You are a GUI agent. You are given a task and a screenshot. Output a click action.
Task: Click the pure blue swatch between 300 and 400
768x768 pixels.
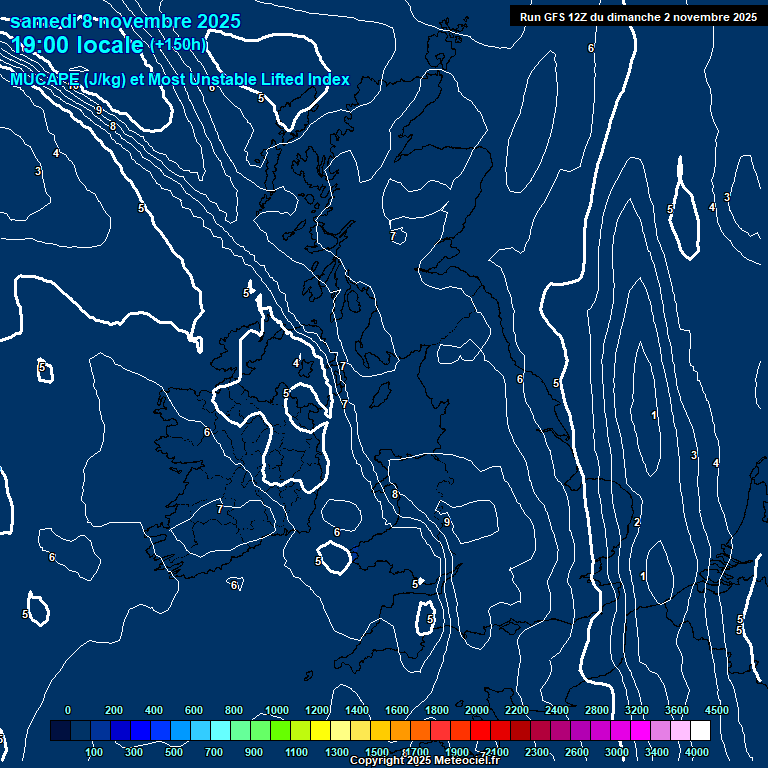coord(141,730)
